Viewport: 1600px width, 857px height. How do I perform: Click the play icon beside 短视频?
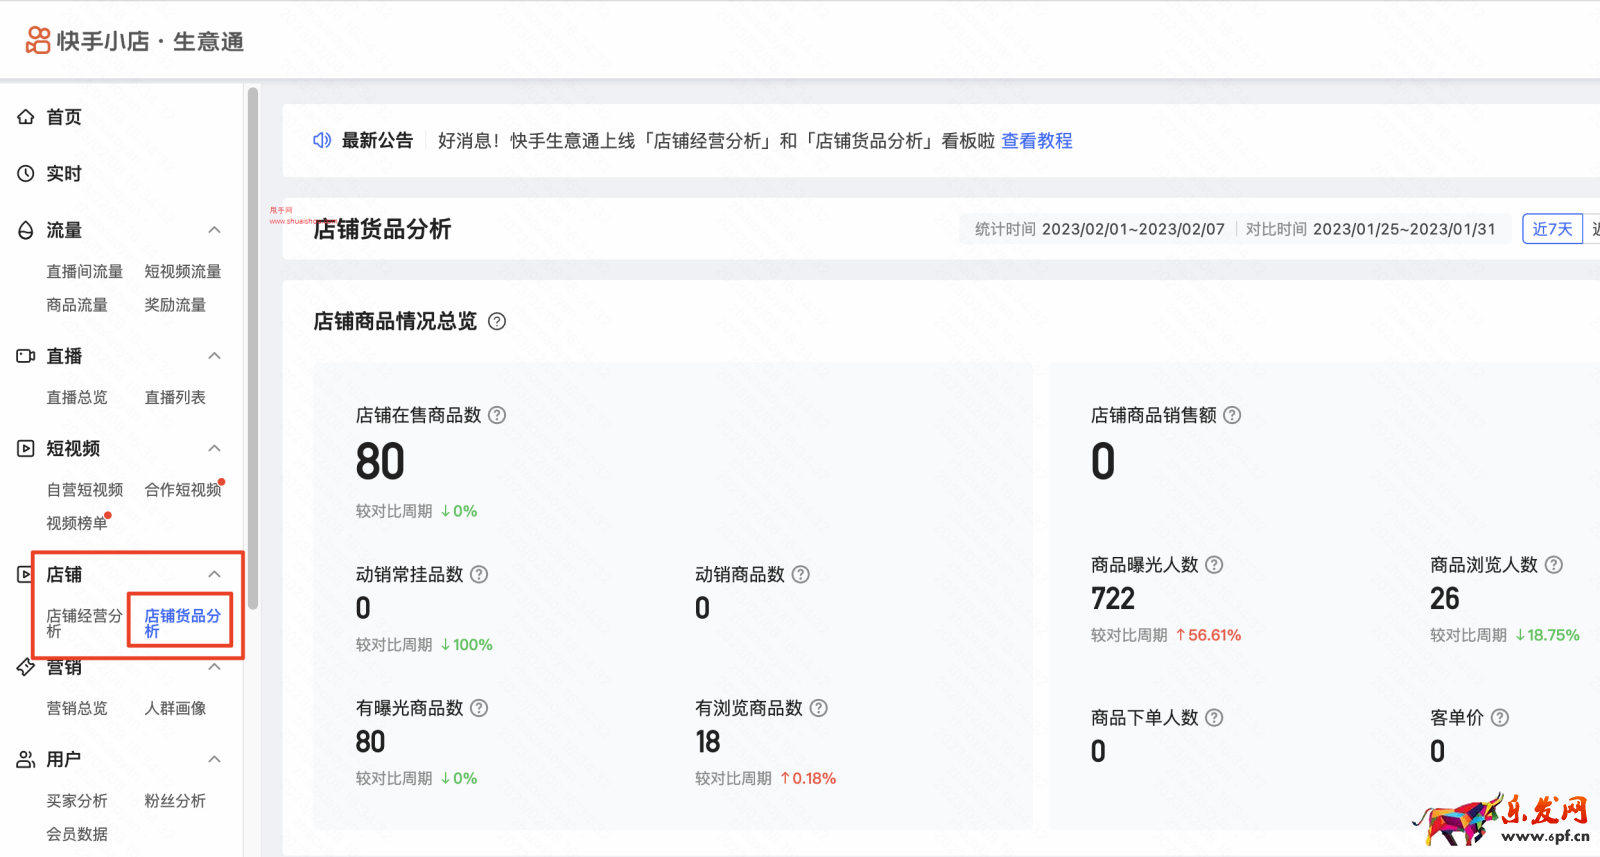pos(26,448)
